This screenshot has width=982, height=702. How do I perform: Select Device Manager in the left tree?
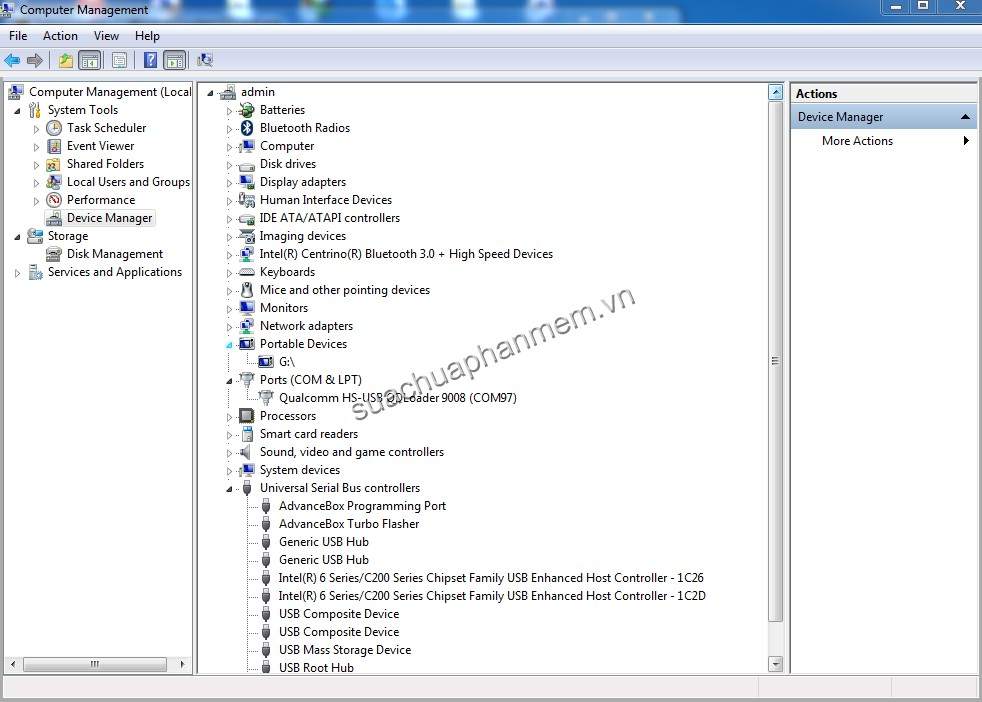click(x=110, y=218)
